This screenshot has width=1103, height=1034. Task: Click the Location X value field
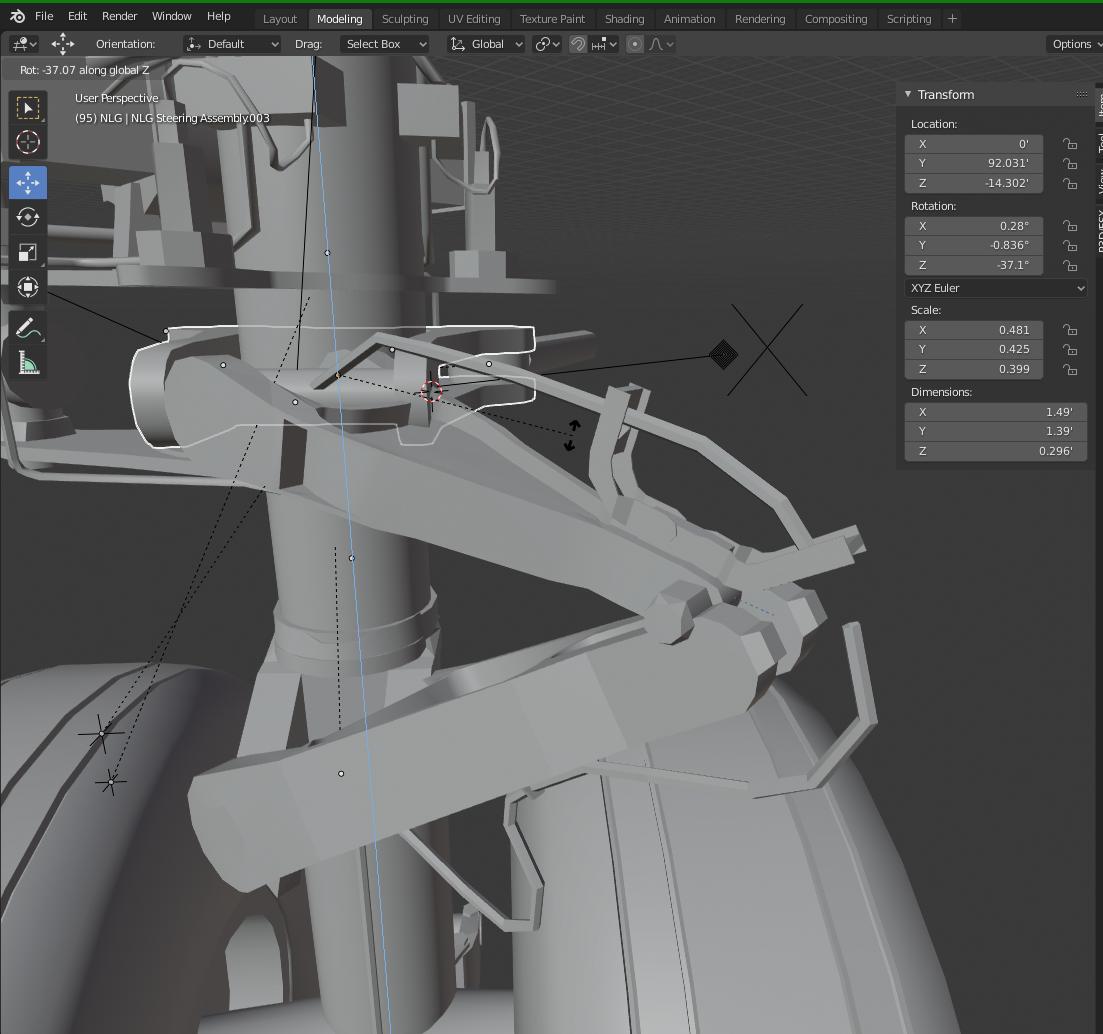(974, 144)
